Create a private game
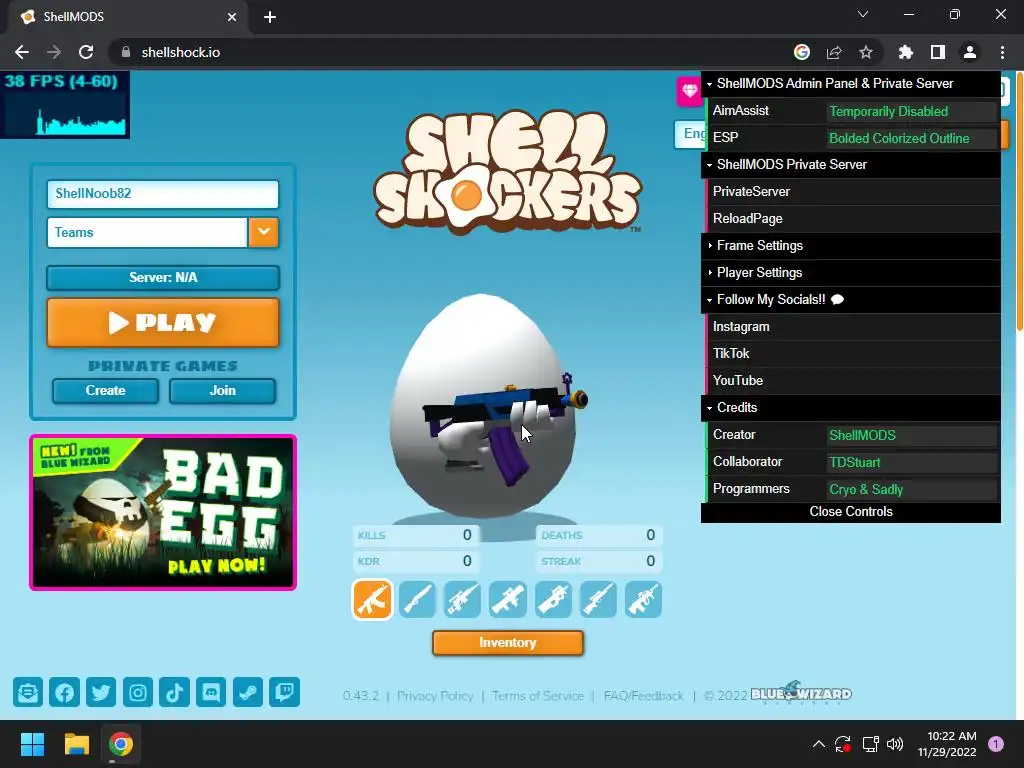This screenshot has width=1024, height=768. (x=105, y=391)
